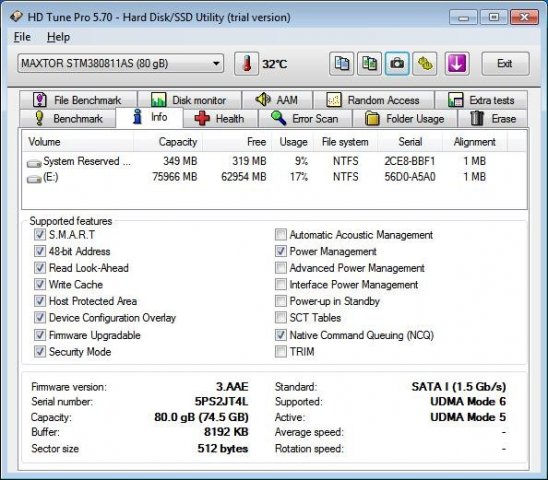
Task: Open the Extra tests tab
Action: tap(481, 100)
